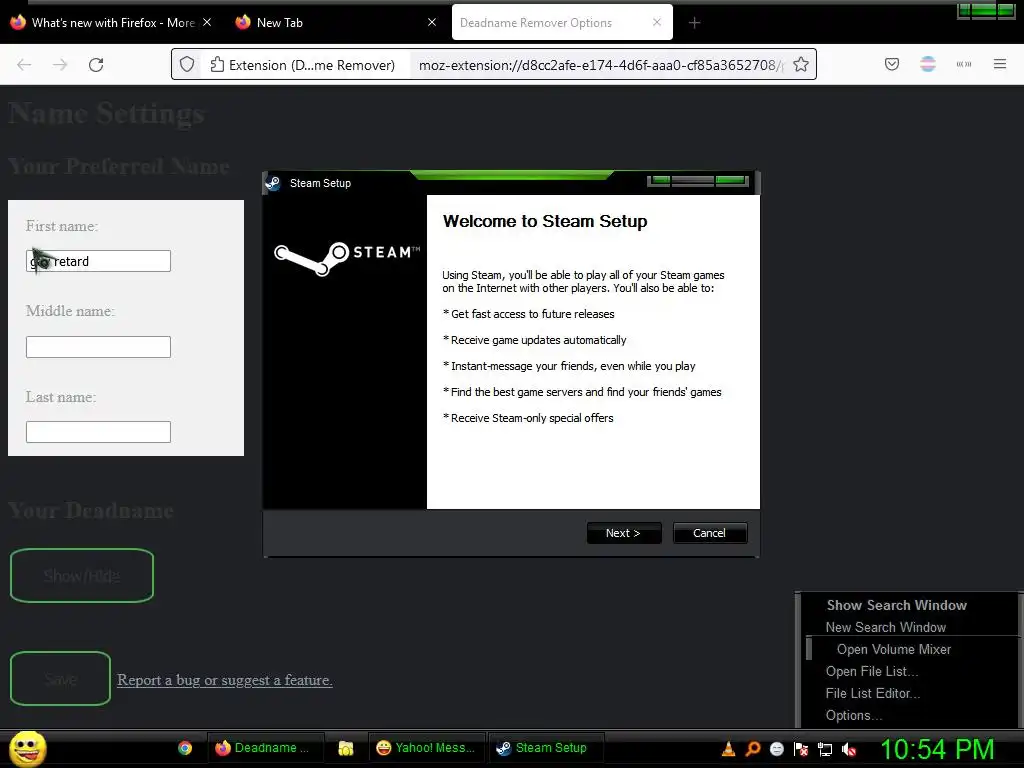1024x768 pixels.
Task: Click the muted speaker volume tray icon
Action: coord(849,749)
